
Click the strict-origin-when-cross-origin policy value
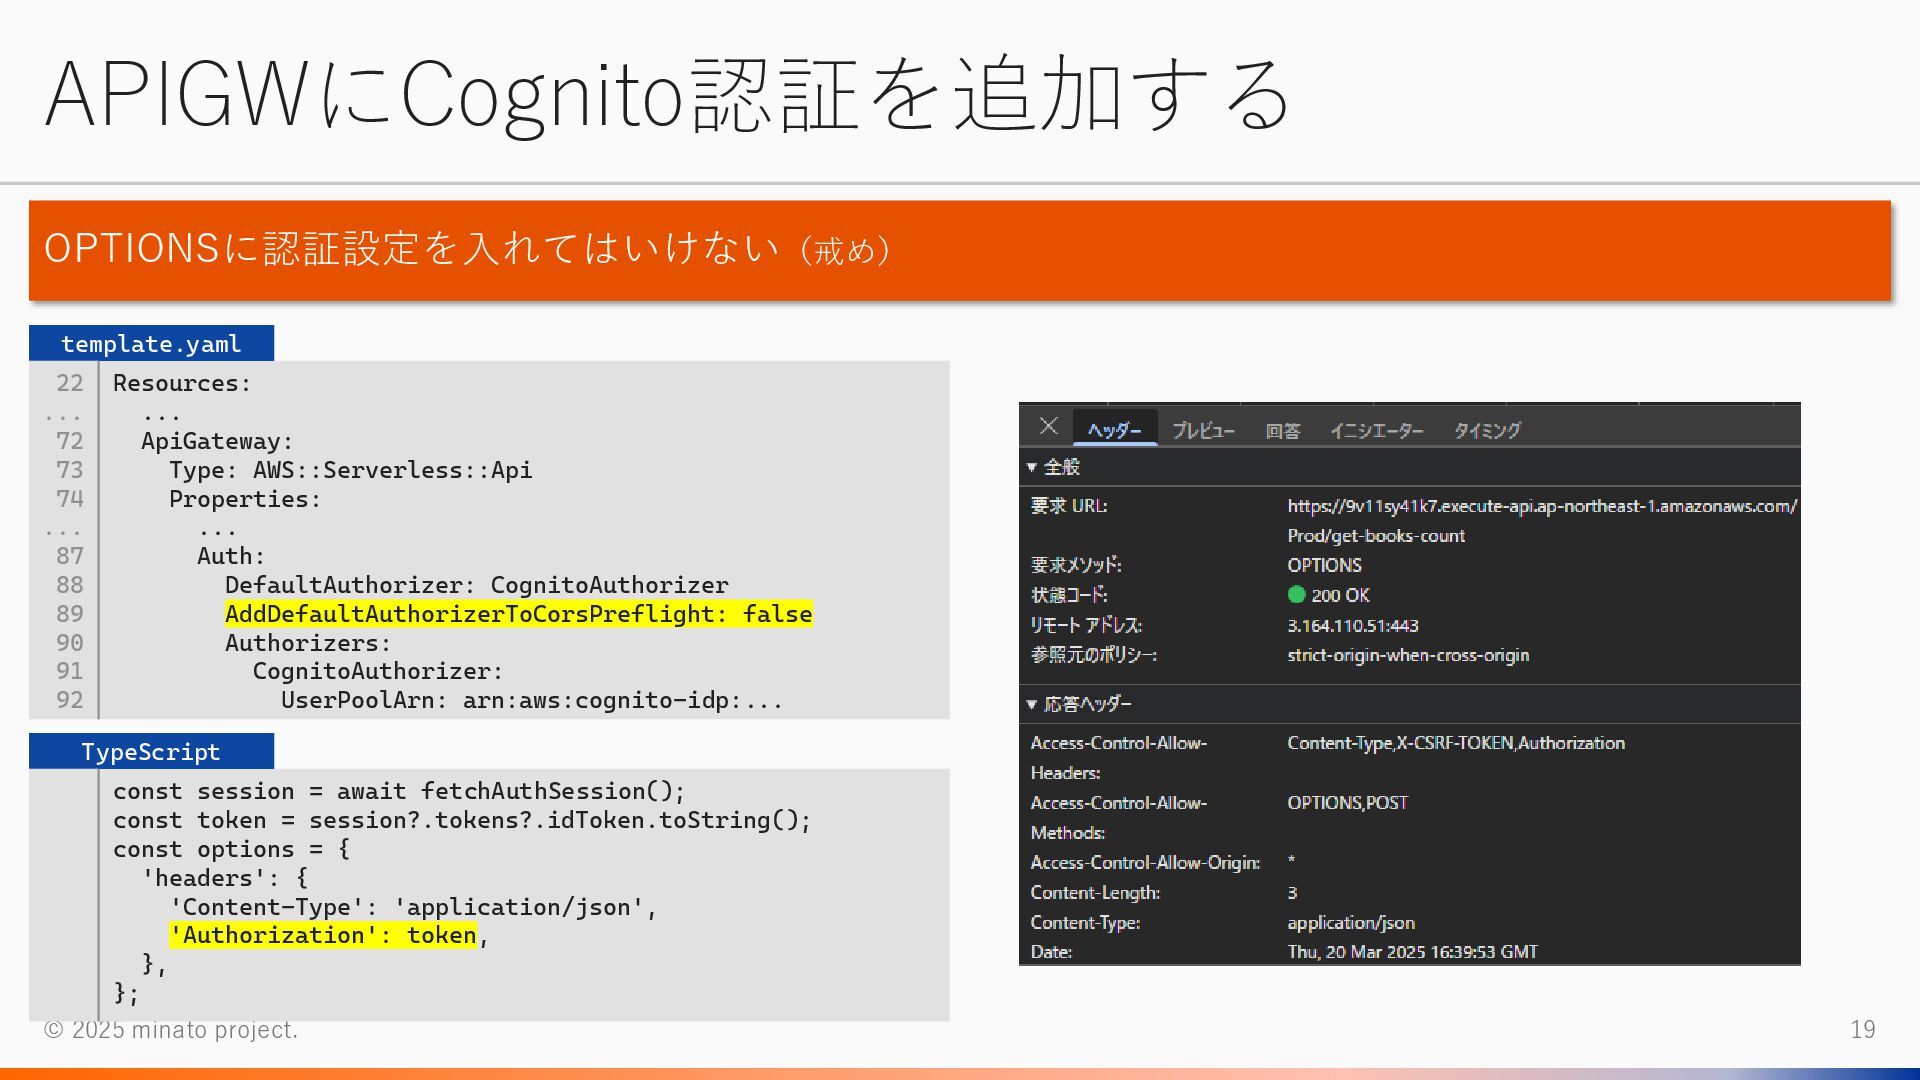point(1407,655)
